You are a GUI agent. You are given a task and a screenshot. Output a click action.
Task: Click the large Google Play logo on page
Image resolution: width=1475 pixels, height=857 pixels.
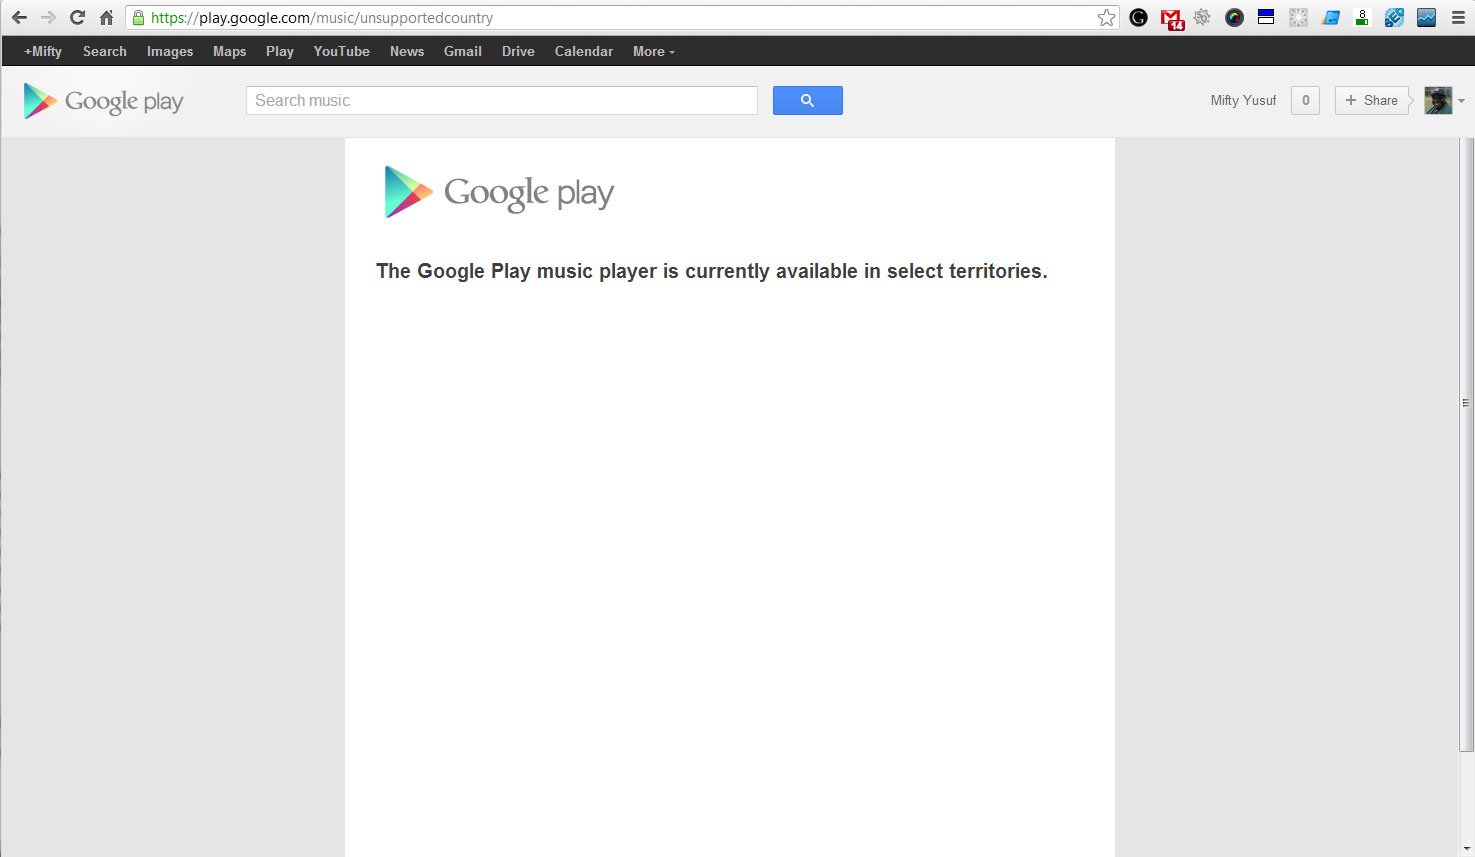499,192
